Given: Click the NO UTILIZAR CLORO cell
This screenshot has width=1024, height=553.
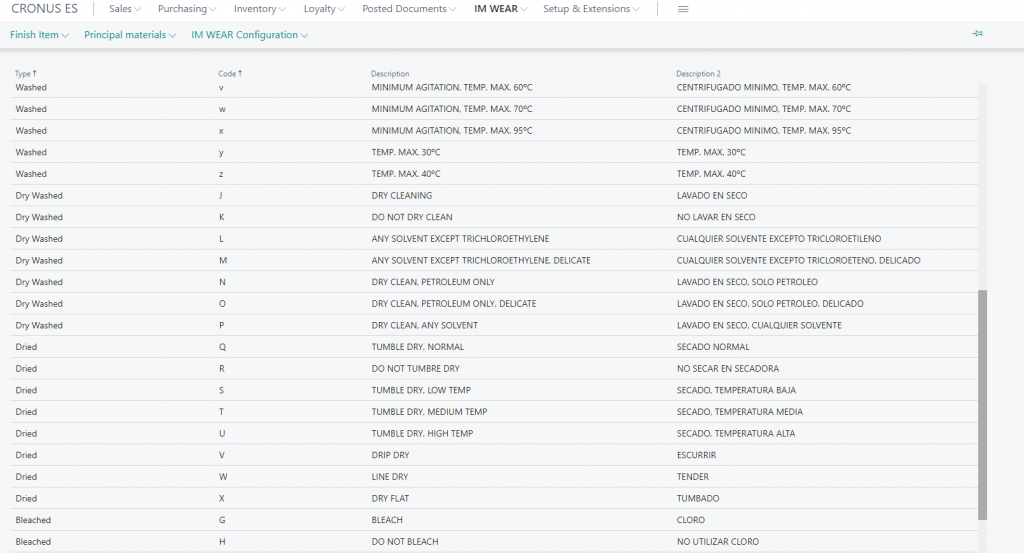Looking at the screenshot, I should pyautogui.click(x=718, y=541).
